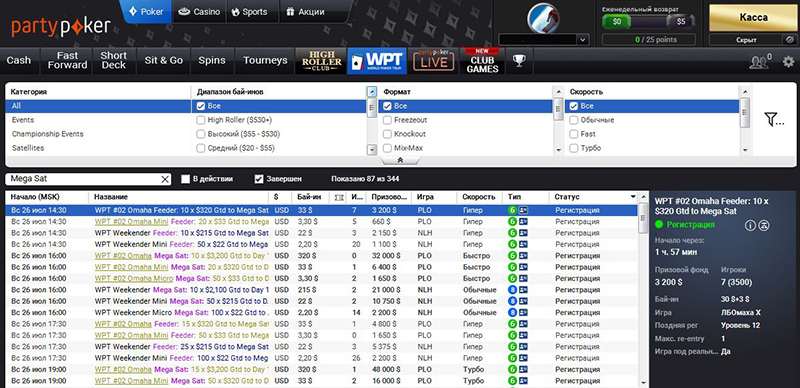The height and width of the screenshot is (388, 800).
Task: Click the $5 cashback gem
Action: point(681,21)
